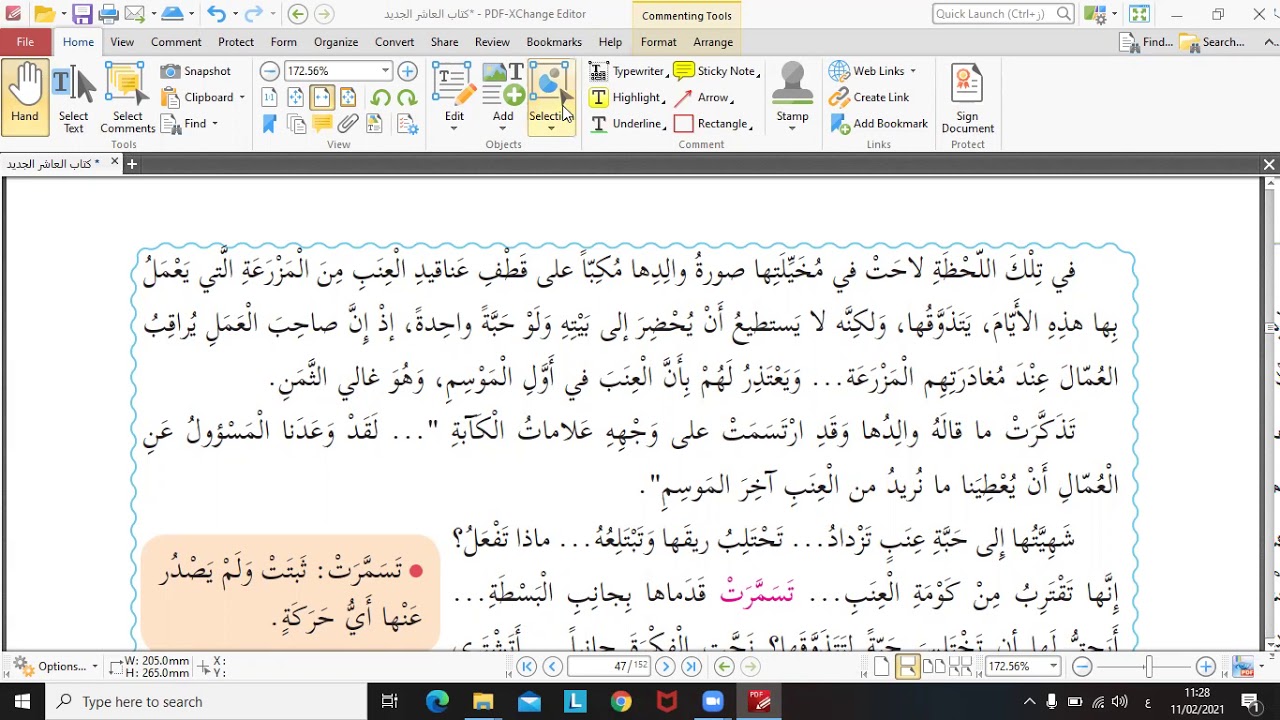The width and height of the screenshot is (1280, 720).
Task: Open the Format commenting tab
Action: 658,42
